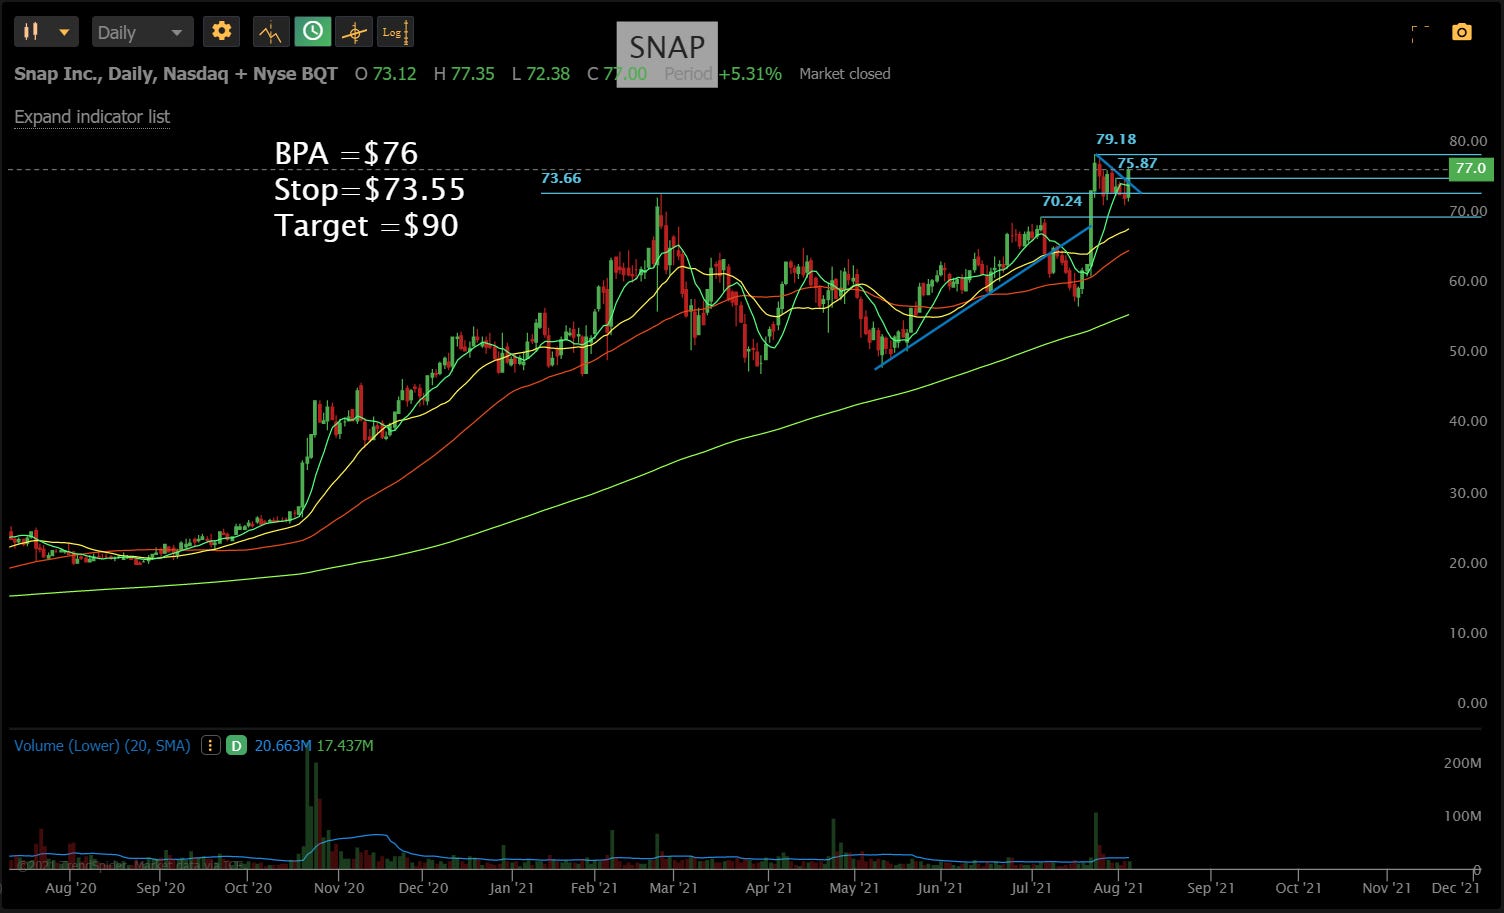The height and width of the screenshot is (913, 1504).
Task: Click the Snap Inc., Daily, Nasdaq title
Action: (176, 74)
